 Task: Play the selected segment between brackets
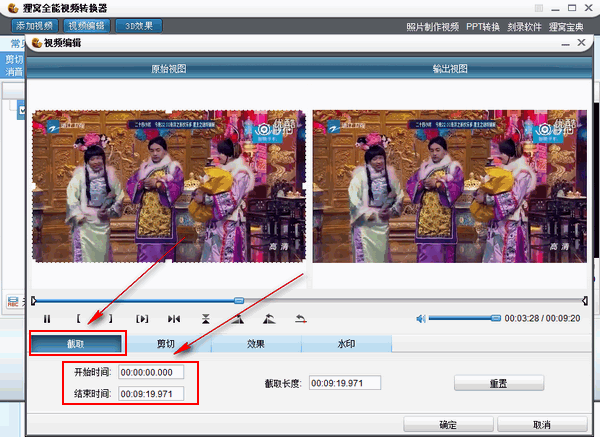(x=142, y=319)
